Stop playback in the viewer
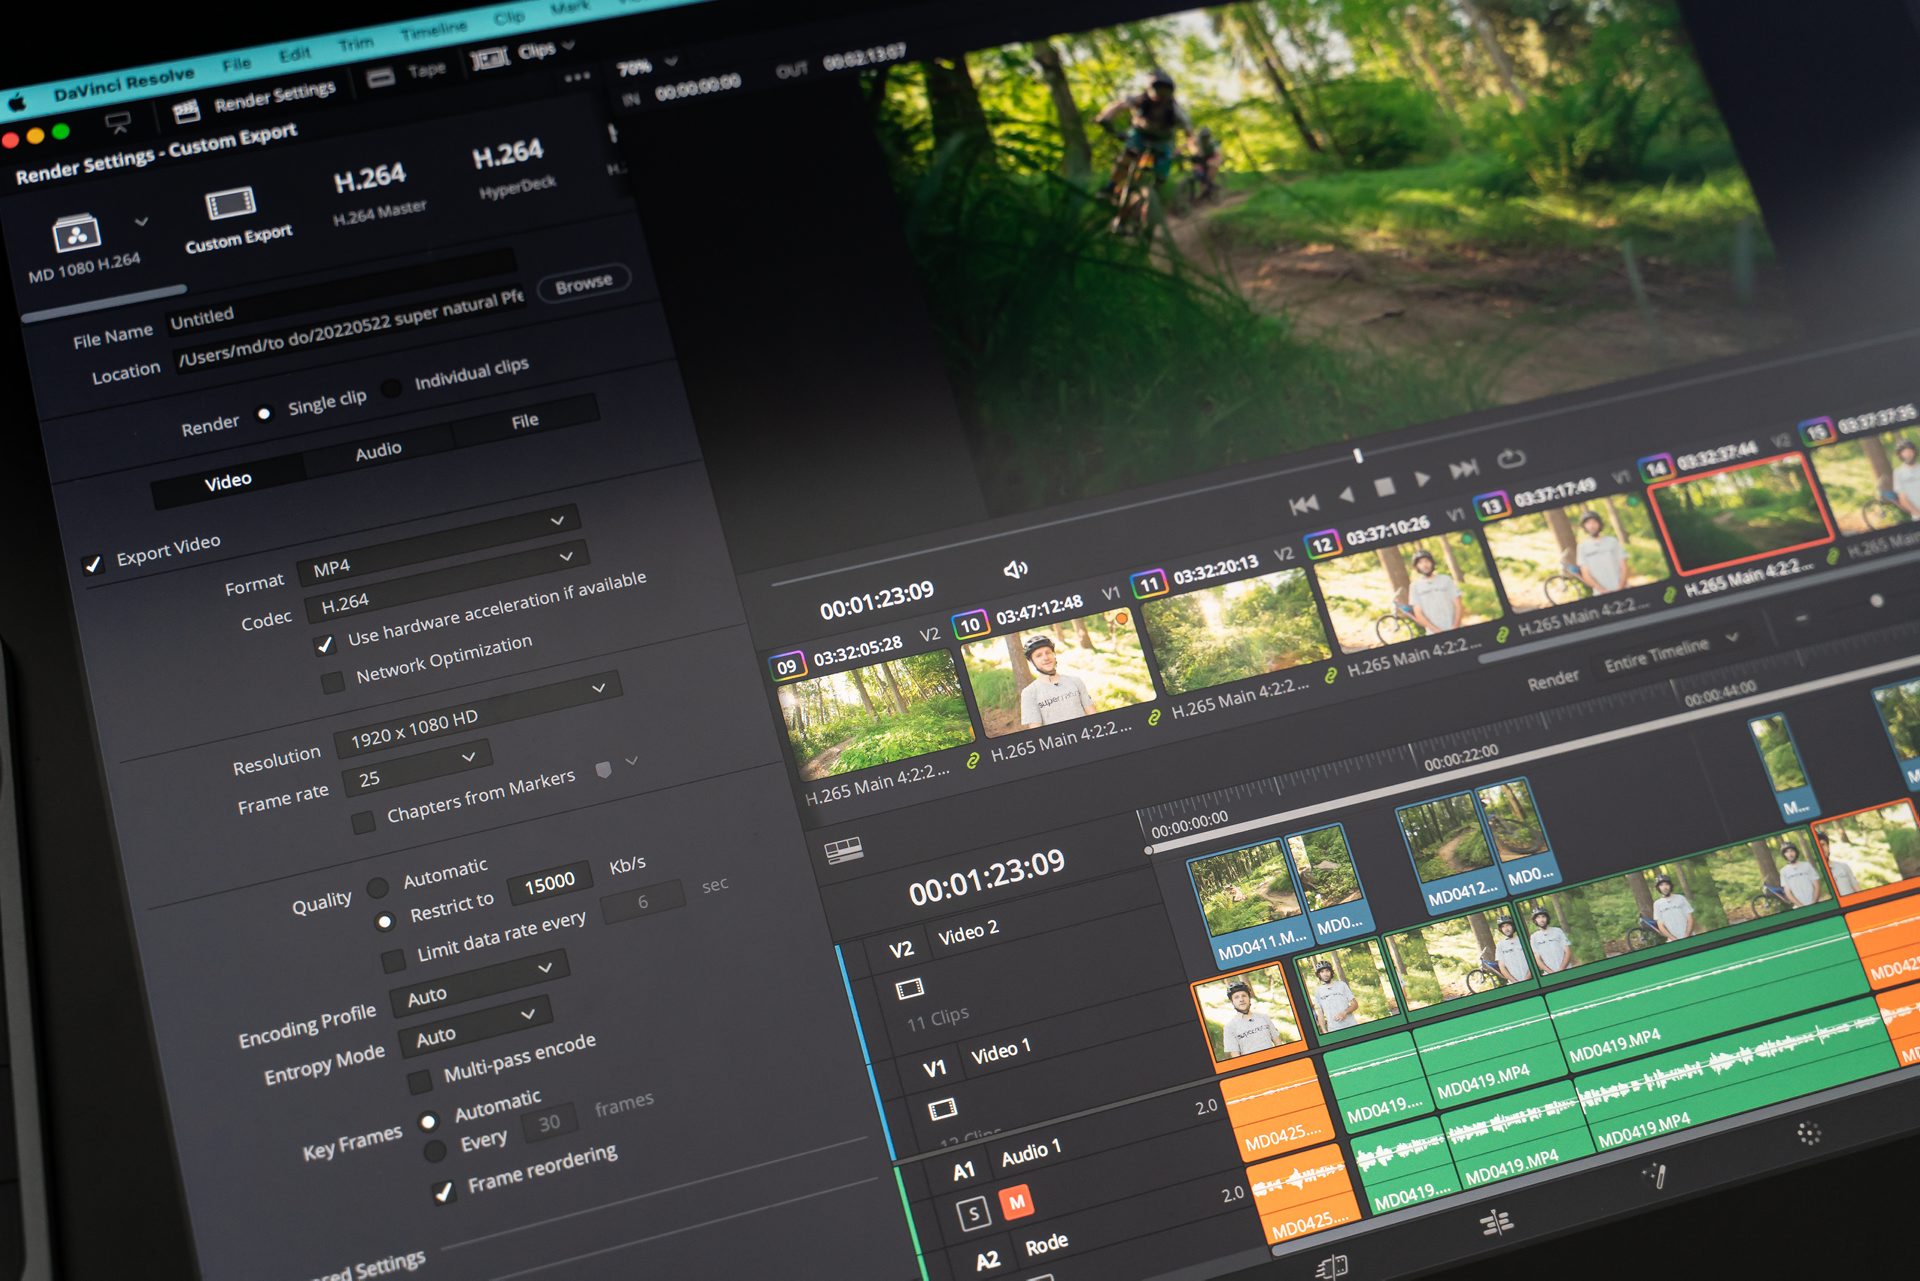The image size is (1920, 1281). (1385, 488)
